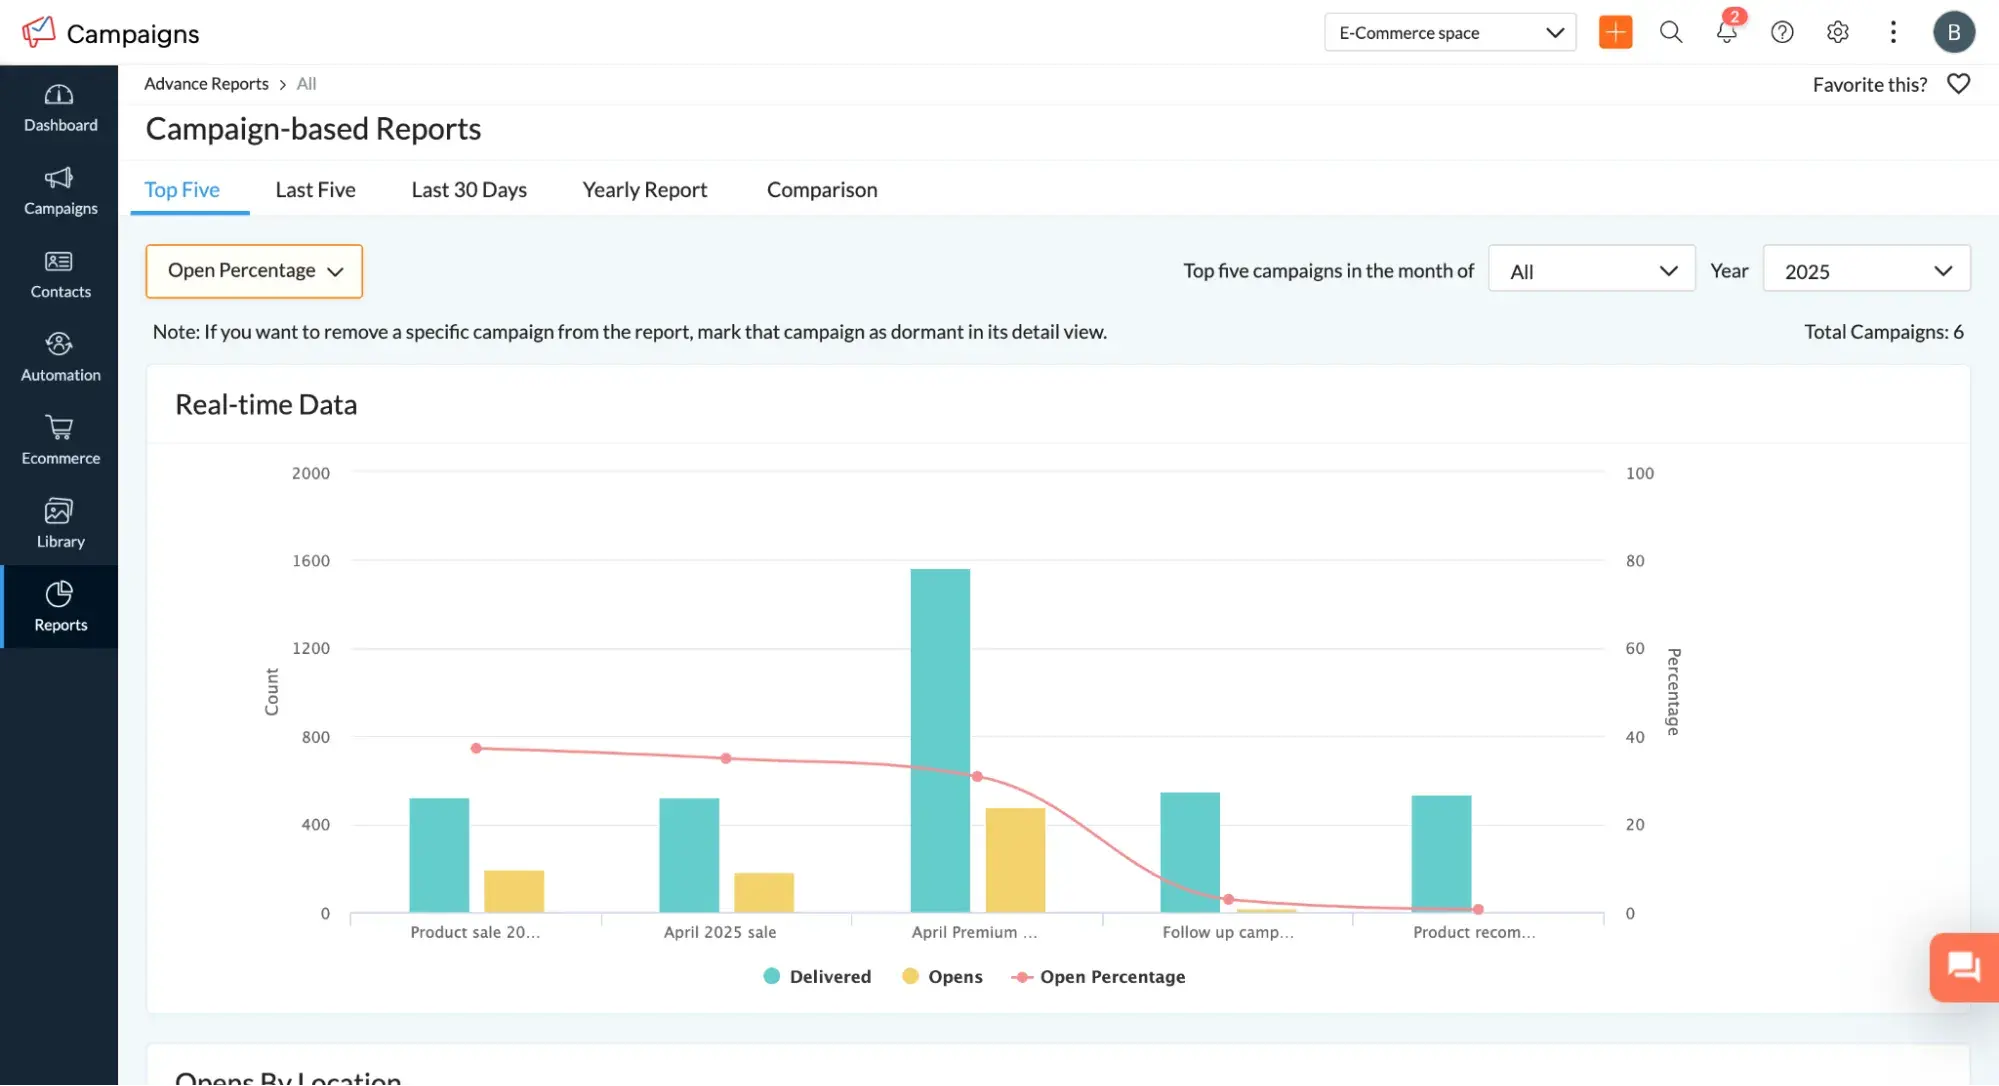
Task: Open notifications with 2 unread alerts
Action: [1726, 32]
